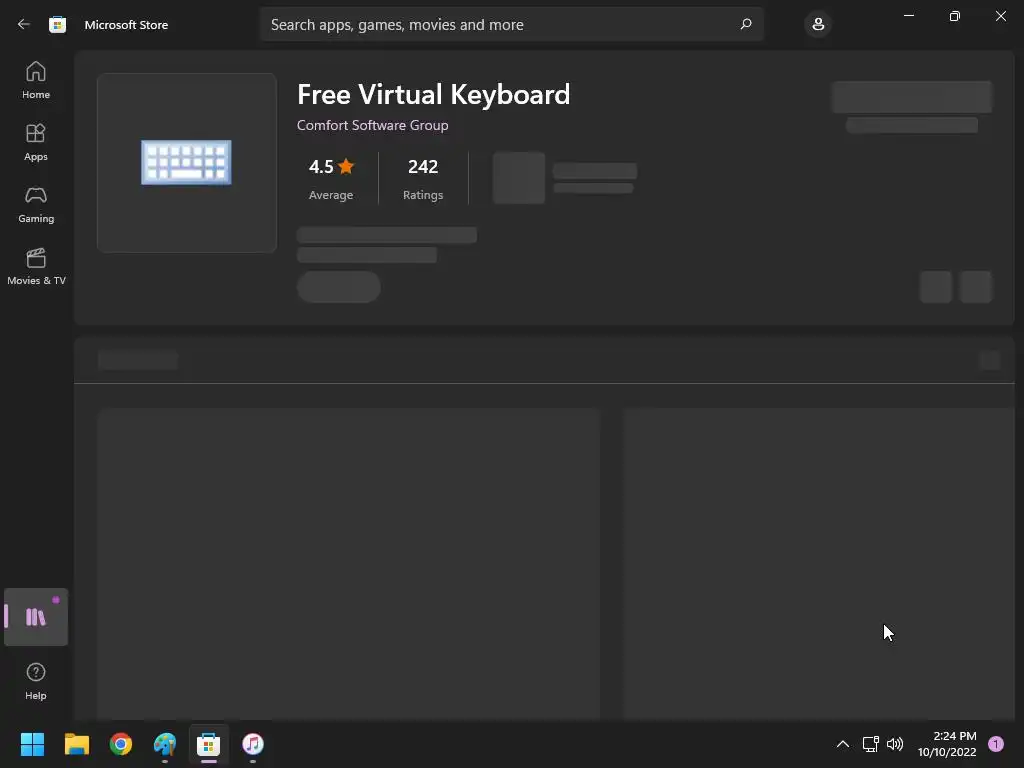Select the Free Virtual Keyboard title
This screenshot has height=768, width=1024.
click(434, 95)
